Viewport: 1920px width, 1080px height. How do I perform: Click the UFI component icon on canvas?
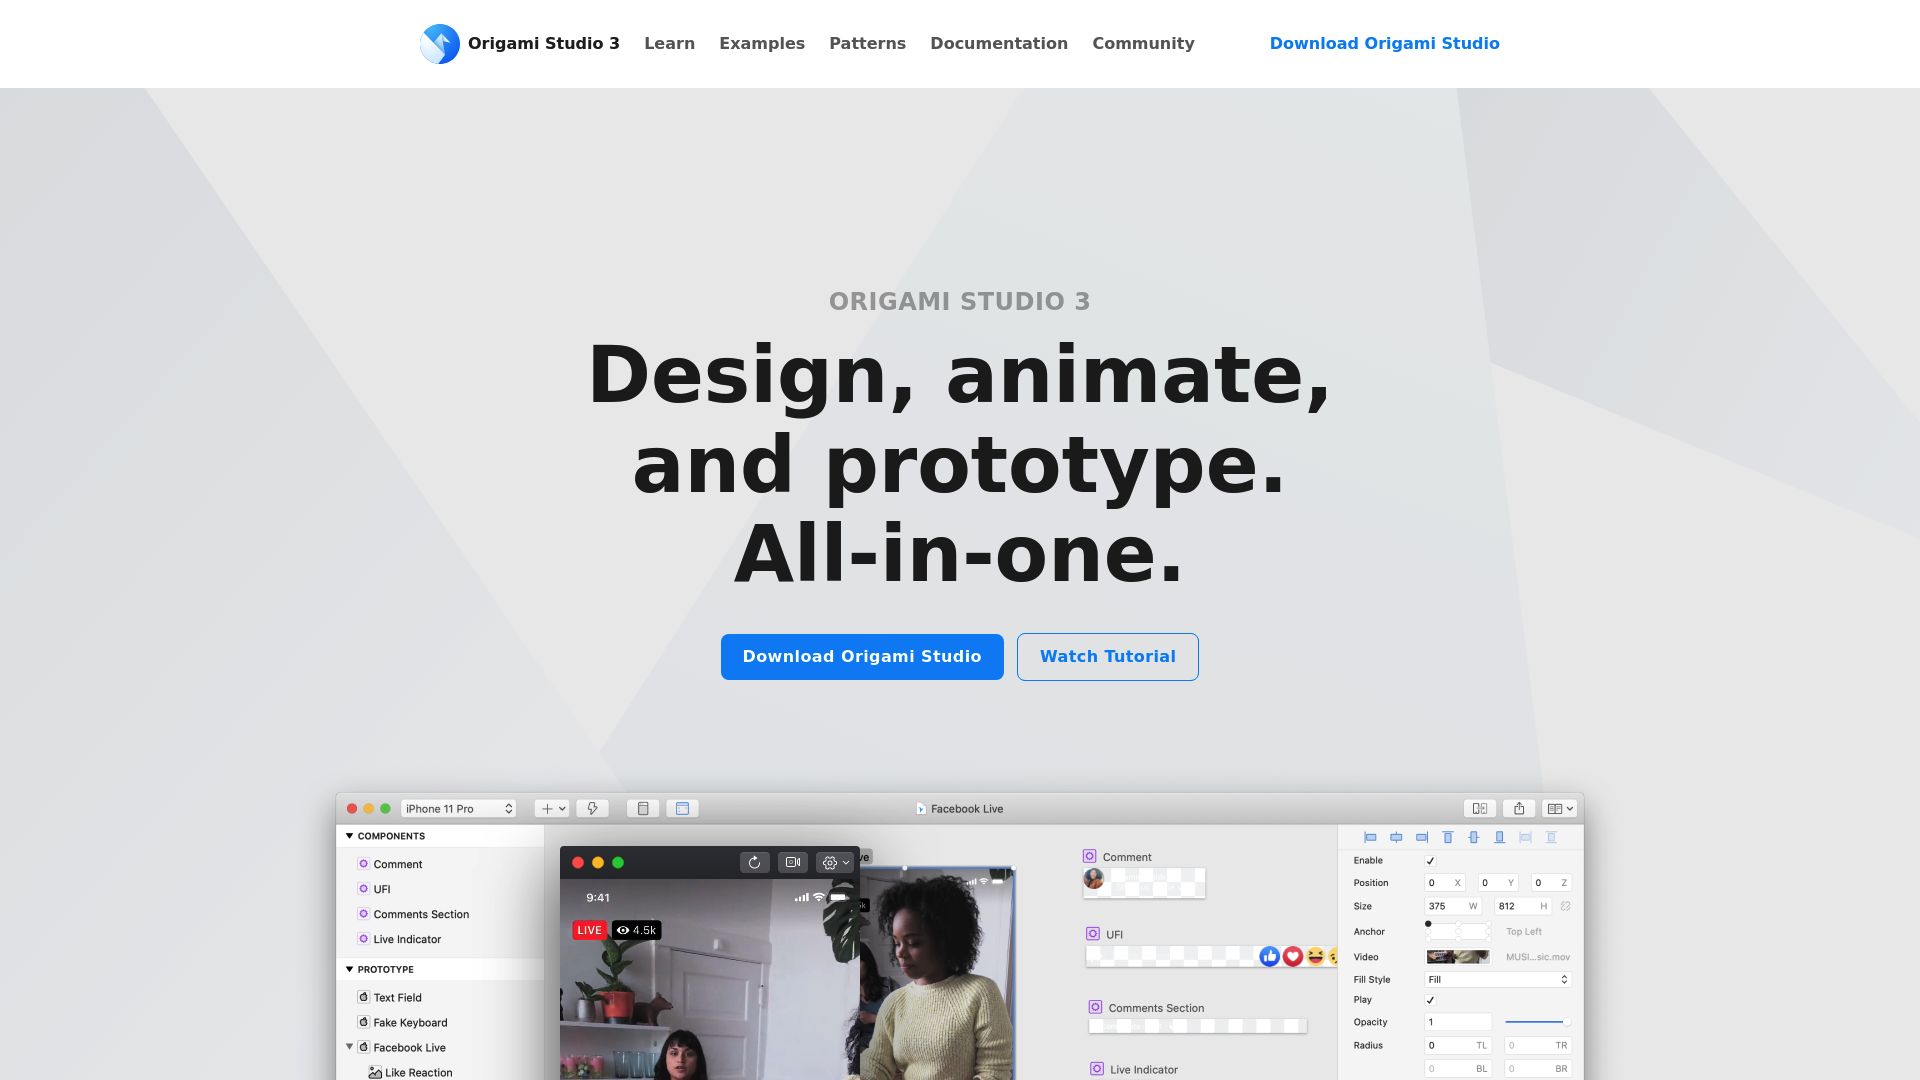[x=1093, y=934]
